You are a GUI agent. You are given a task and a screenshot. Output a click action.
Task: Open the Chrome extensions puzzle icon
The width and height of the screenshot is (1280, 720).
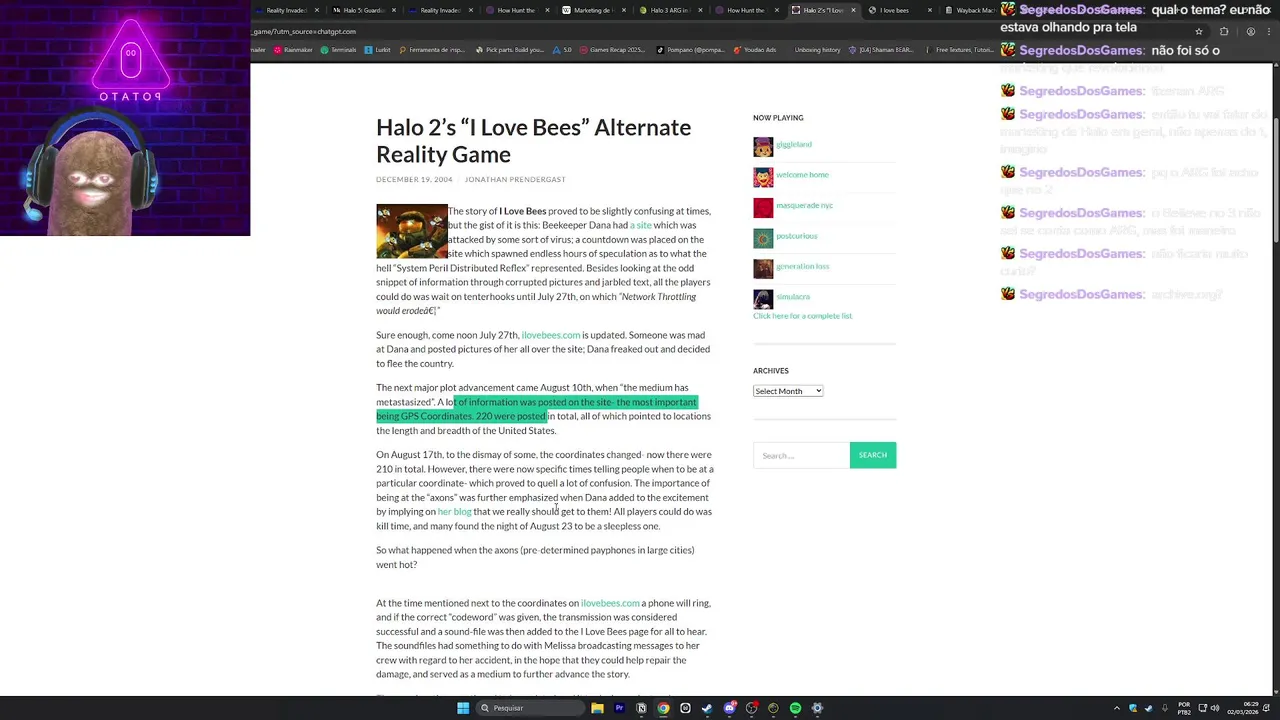point(1224,31)
